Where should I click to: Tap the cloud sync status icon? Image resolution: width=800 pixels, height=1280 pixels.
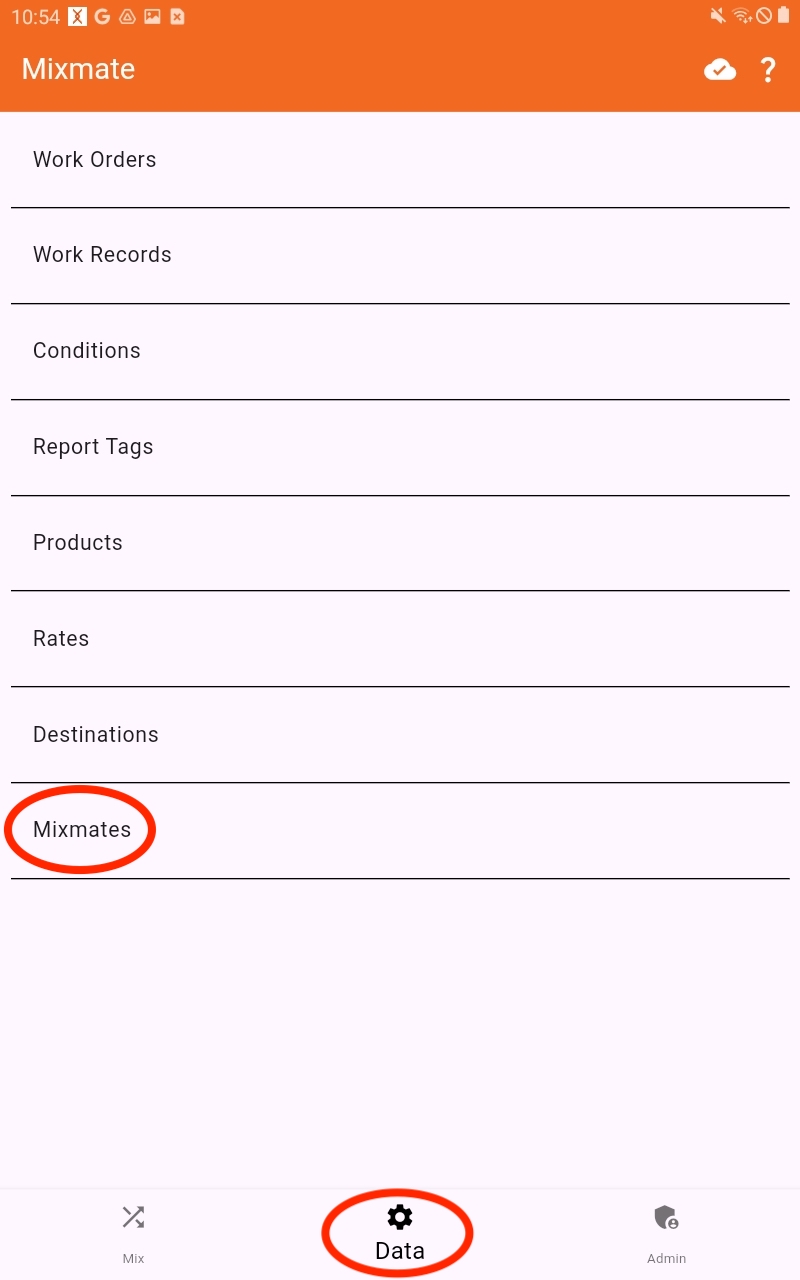[720, 70]
